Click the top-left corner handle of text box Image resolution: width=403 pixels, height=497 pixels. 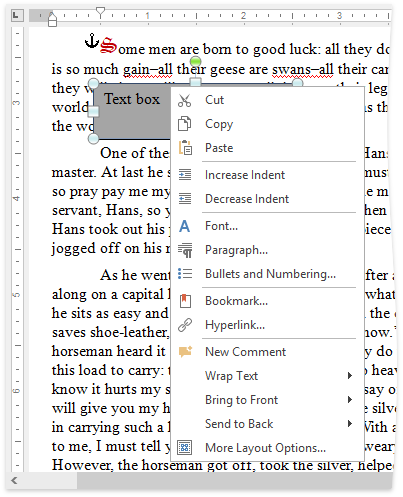pos(94,84)
